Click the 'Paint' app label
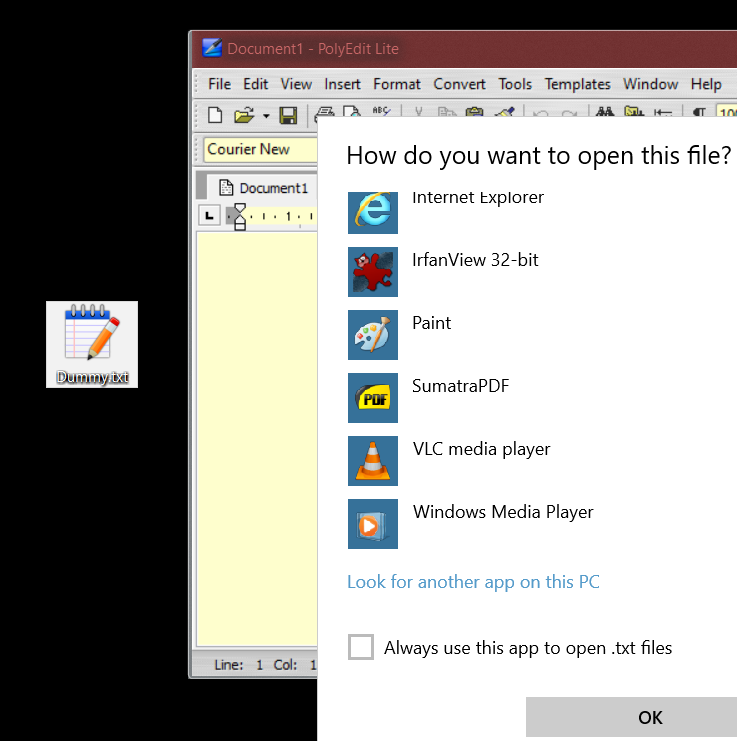This screenshot has width=737, height=741. [431, 323]
